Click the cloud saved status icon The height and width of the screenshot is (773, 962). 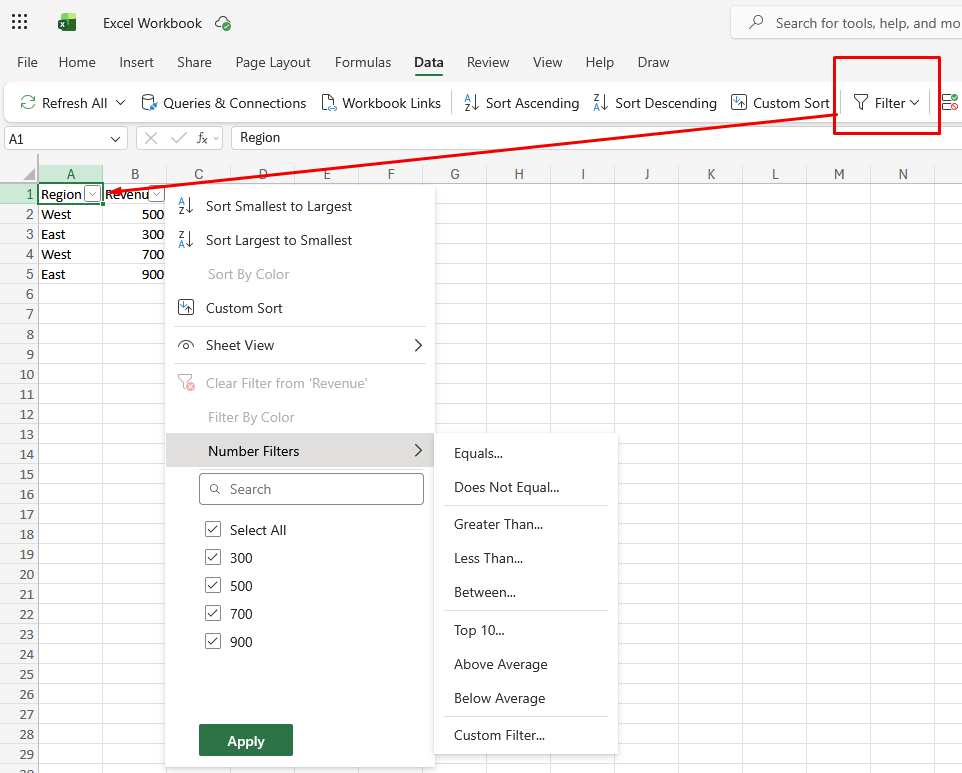click(x=223, y=23)
